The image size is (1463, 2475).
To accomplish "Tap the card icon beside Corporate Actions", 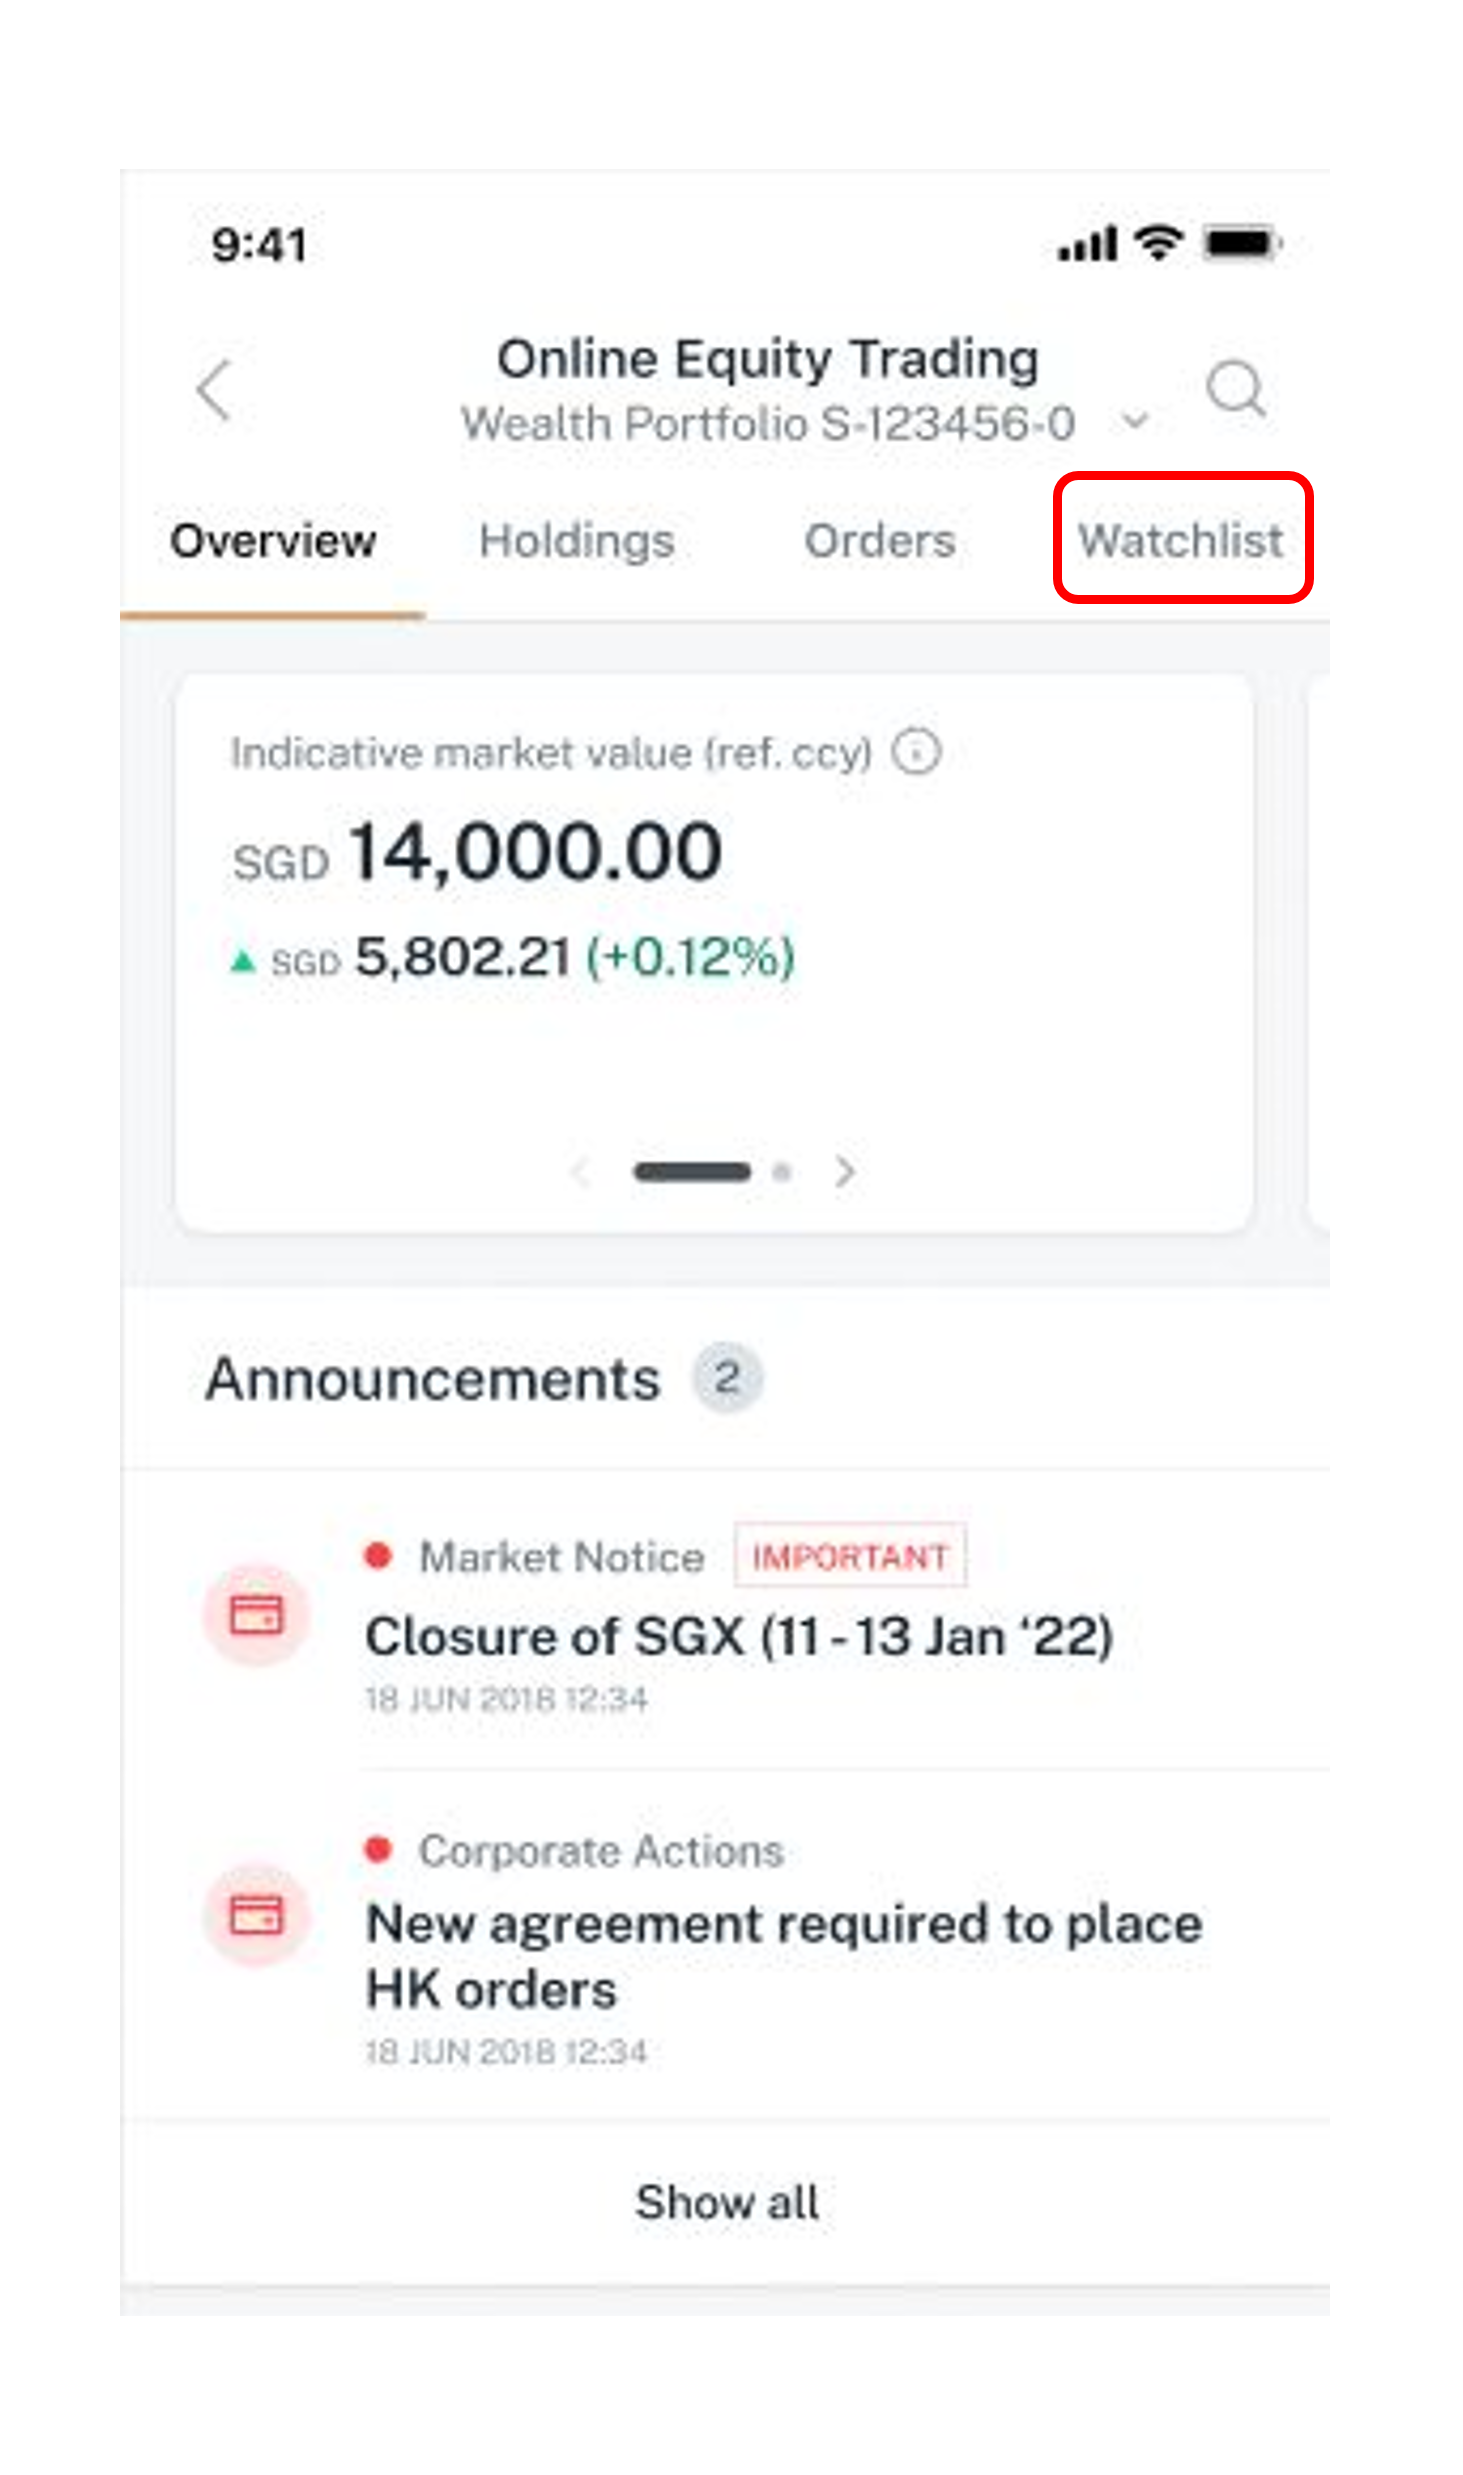I will click(x=256, y=1914).
